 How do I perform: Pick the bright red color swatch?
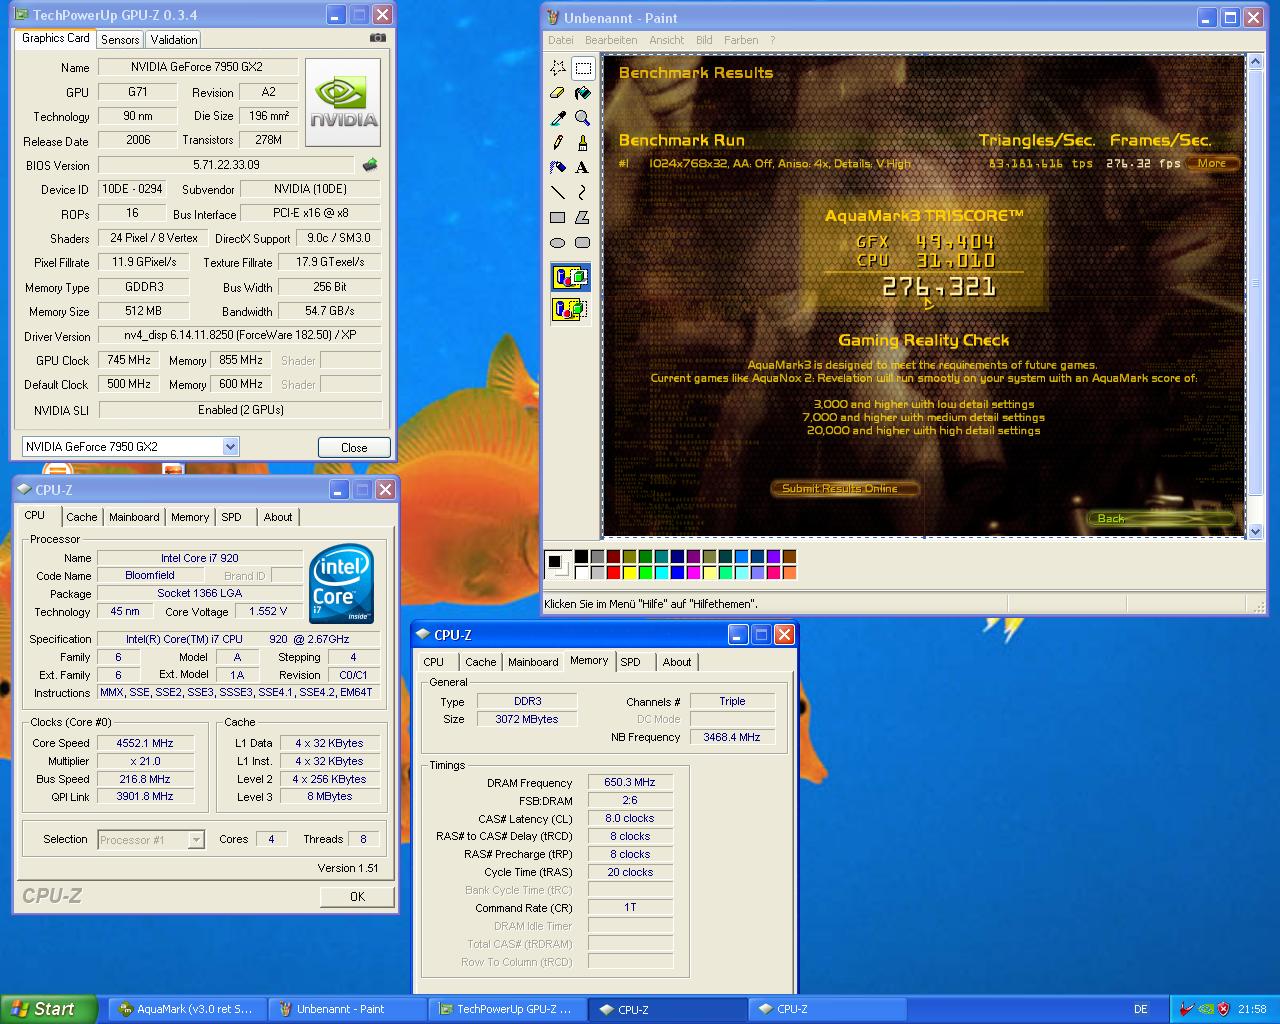613,573
